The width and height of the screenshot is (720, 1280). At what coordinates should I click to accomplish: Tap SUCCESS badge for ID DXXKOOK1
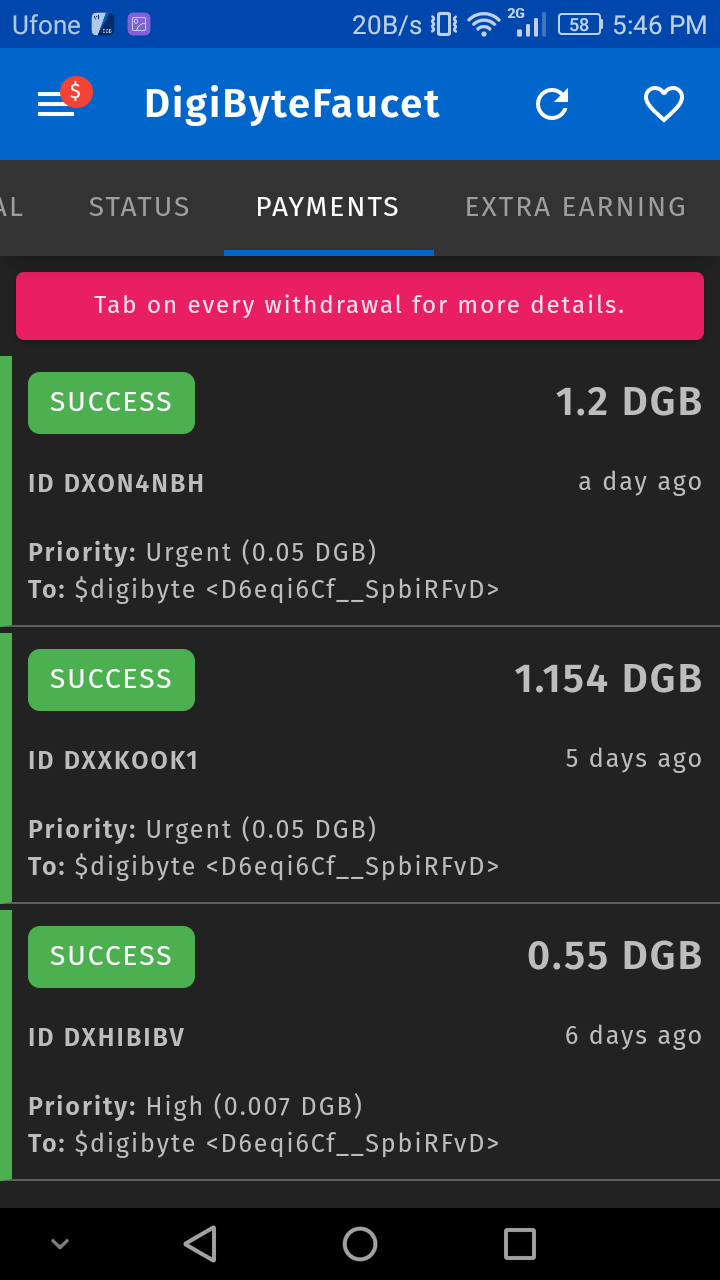[111, 680]
